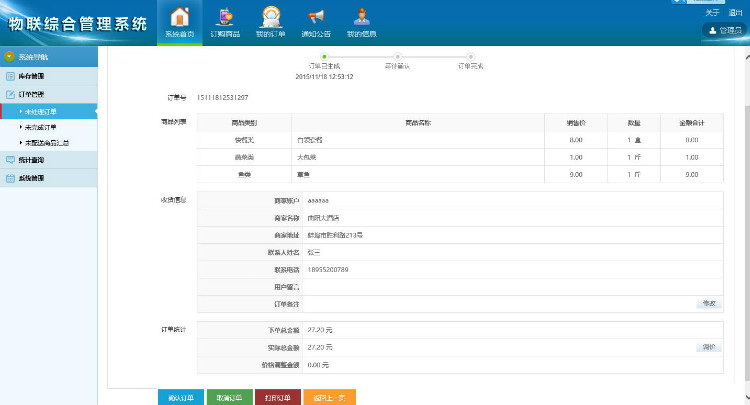Open 我的订单 icon in top navigation

point(270,21)
